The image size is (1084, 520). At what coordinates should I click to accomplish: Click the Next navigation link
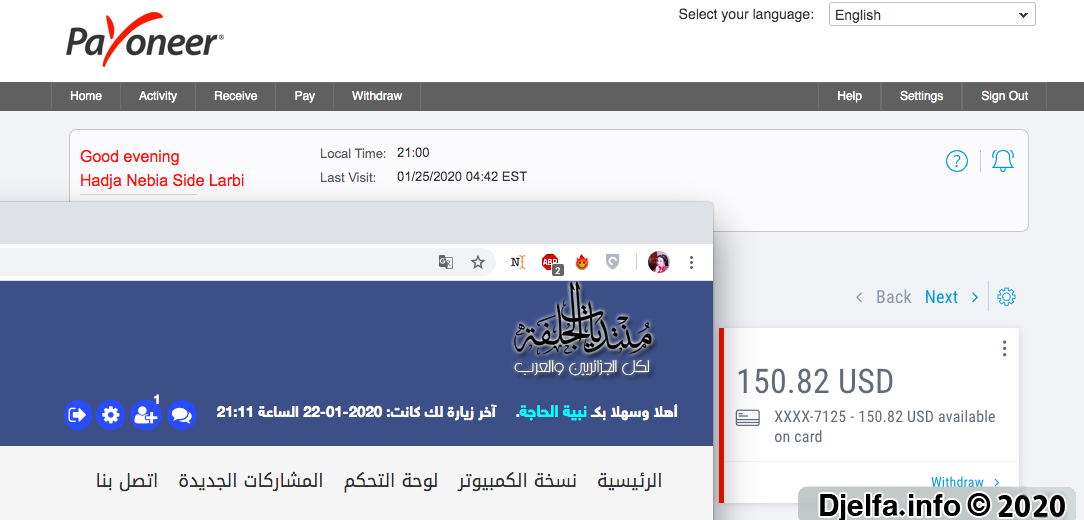(952, 297)
